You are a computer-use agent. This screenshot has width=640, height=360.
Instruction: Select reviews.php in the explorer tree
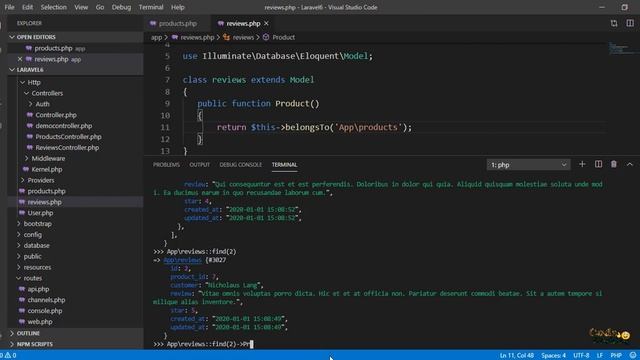point(44,202)
